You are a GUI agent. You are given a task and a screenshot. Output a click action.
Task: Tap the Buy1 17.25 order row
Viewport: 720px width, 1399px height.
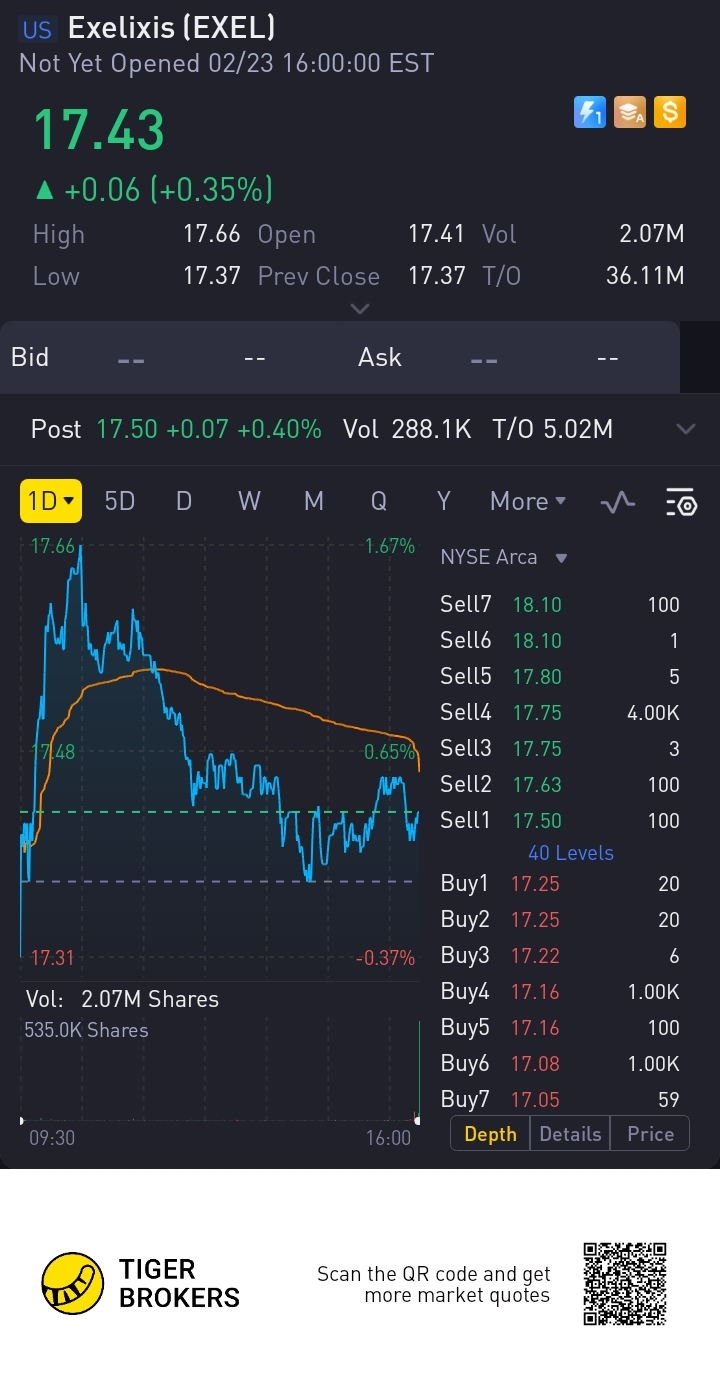coord(560,884)
